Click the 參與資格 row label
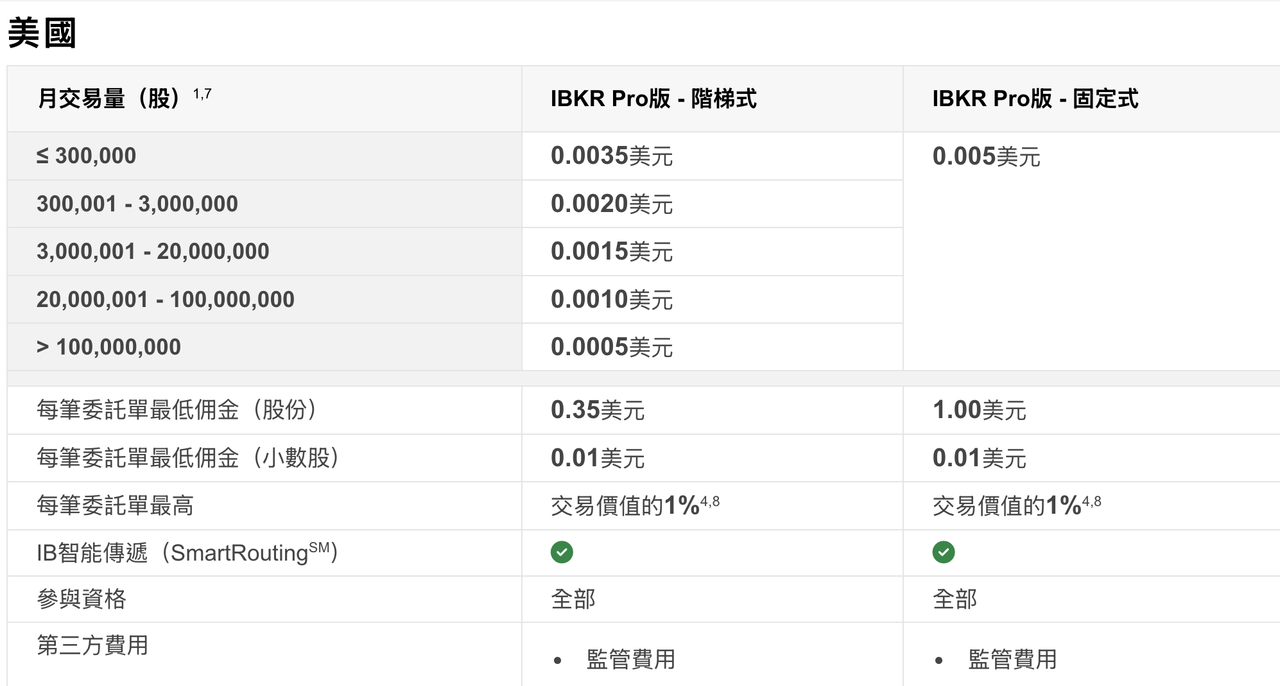This screenshot has height=686, width=1280. click(x=81, y=599)
